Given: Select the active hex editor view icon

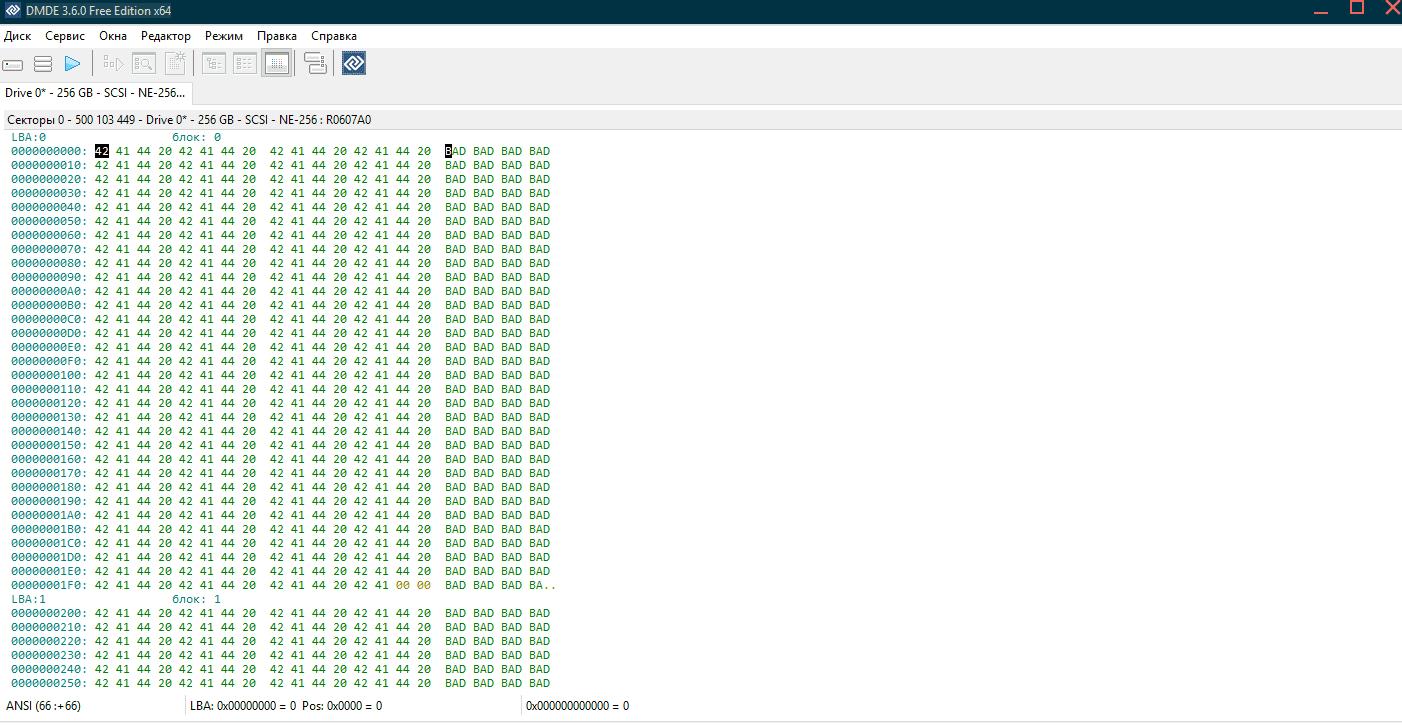Looking at the screenshot, I should 277,64.
